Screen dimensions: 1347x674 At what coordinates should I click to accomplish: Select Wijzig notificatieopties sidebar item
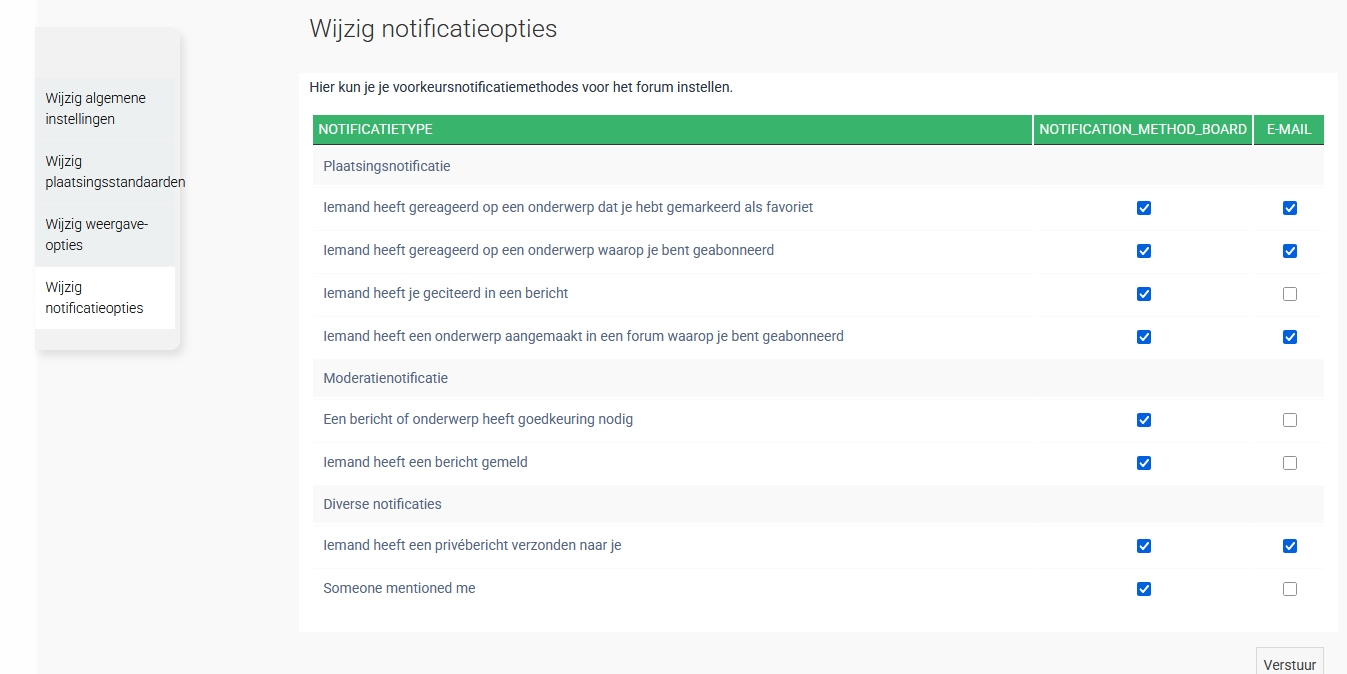point(94,298)
